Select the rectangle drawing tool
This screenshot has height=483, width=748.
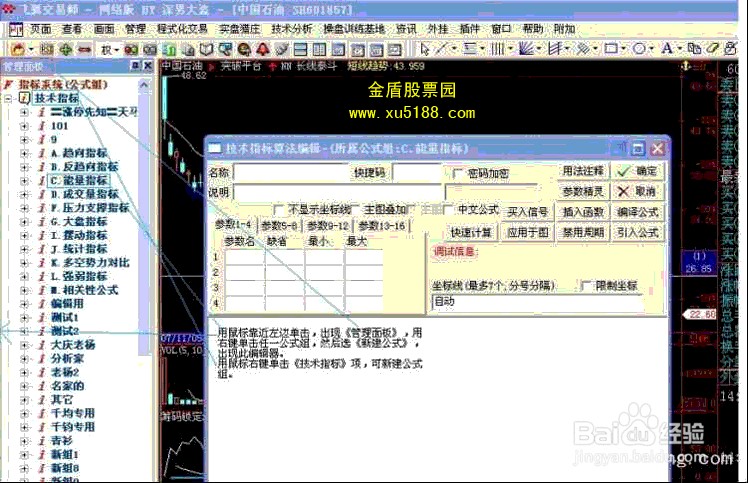[x=611, y=49]
